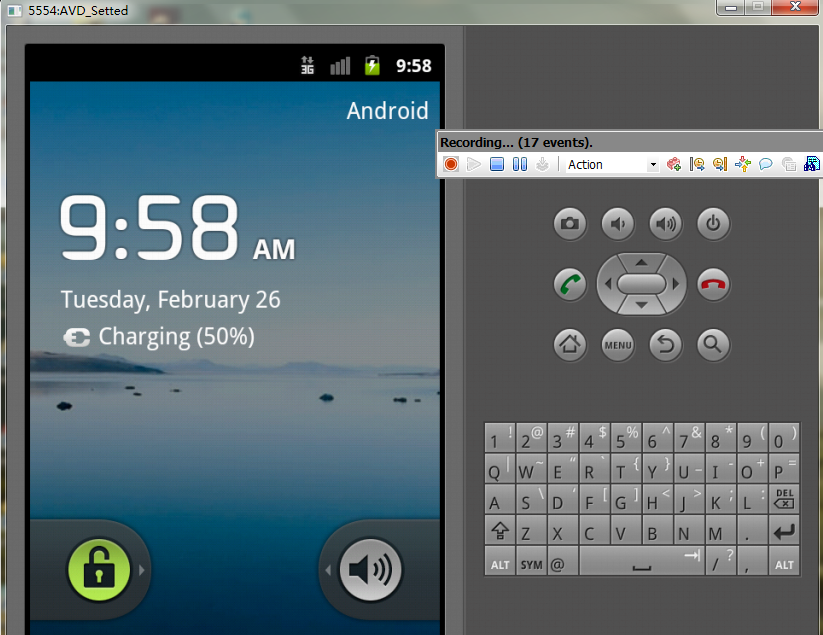Click the right ALT key on emulator keyboard
Image resolution: width=823 pixels, height=635 pixels.
coord(784,561)
